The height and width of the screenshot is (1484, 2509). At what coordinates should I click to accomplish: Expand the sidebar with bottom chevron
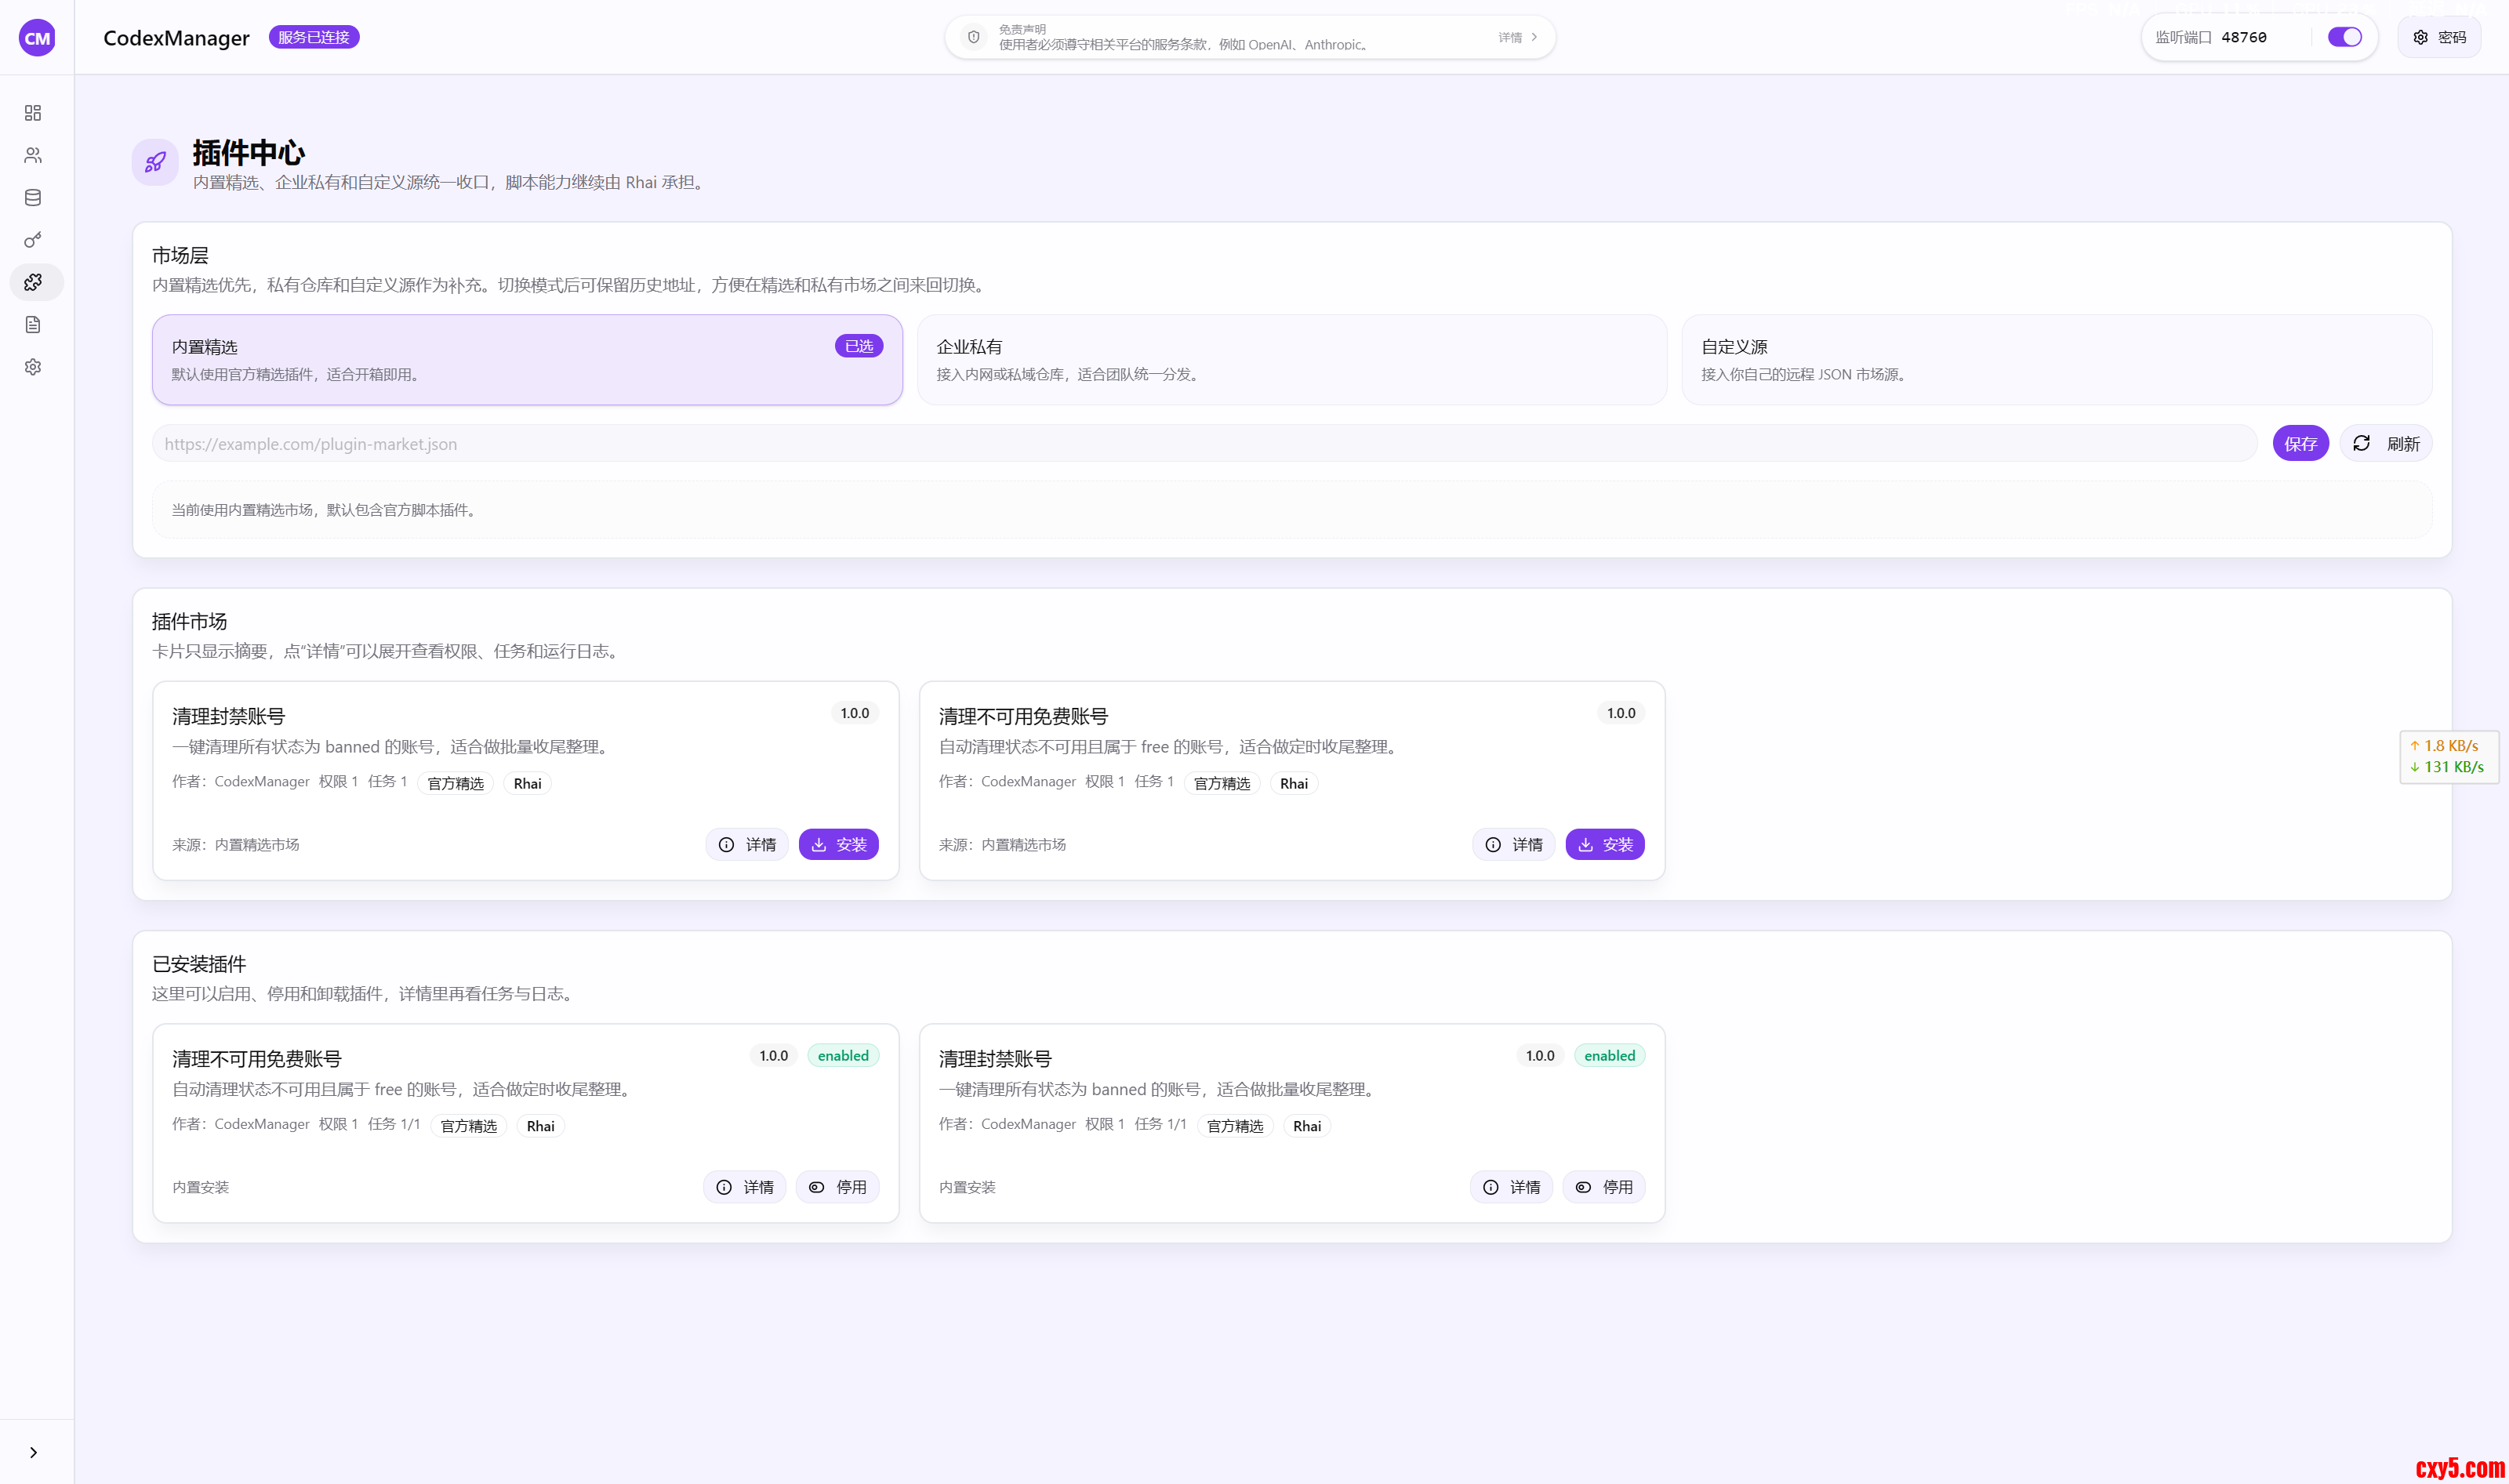click(x=33, y=1452)
